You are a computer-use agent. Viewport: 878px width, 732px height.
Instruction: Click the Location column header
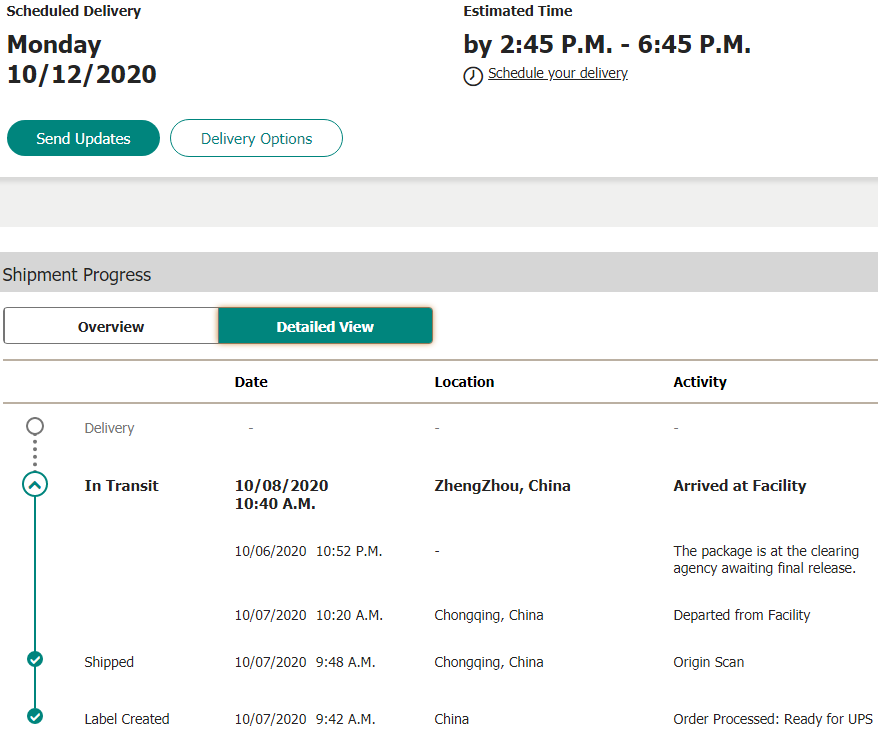pyautogui.click(x=464, y=382)
